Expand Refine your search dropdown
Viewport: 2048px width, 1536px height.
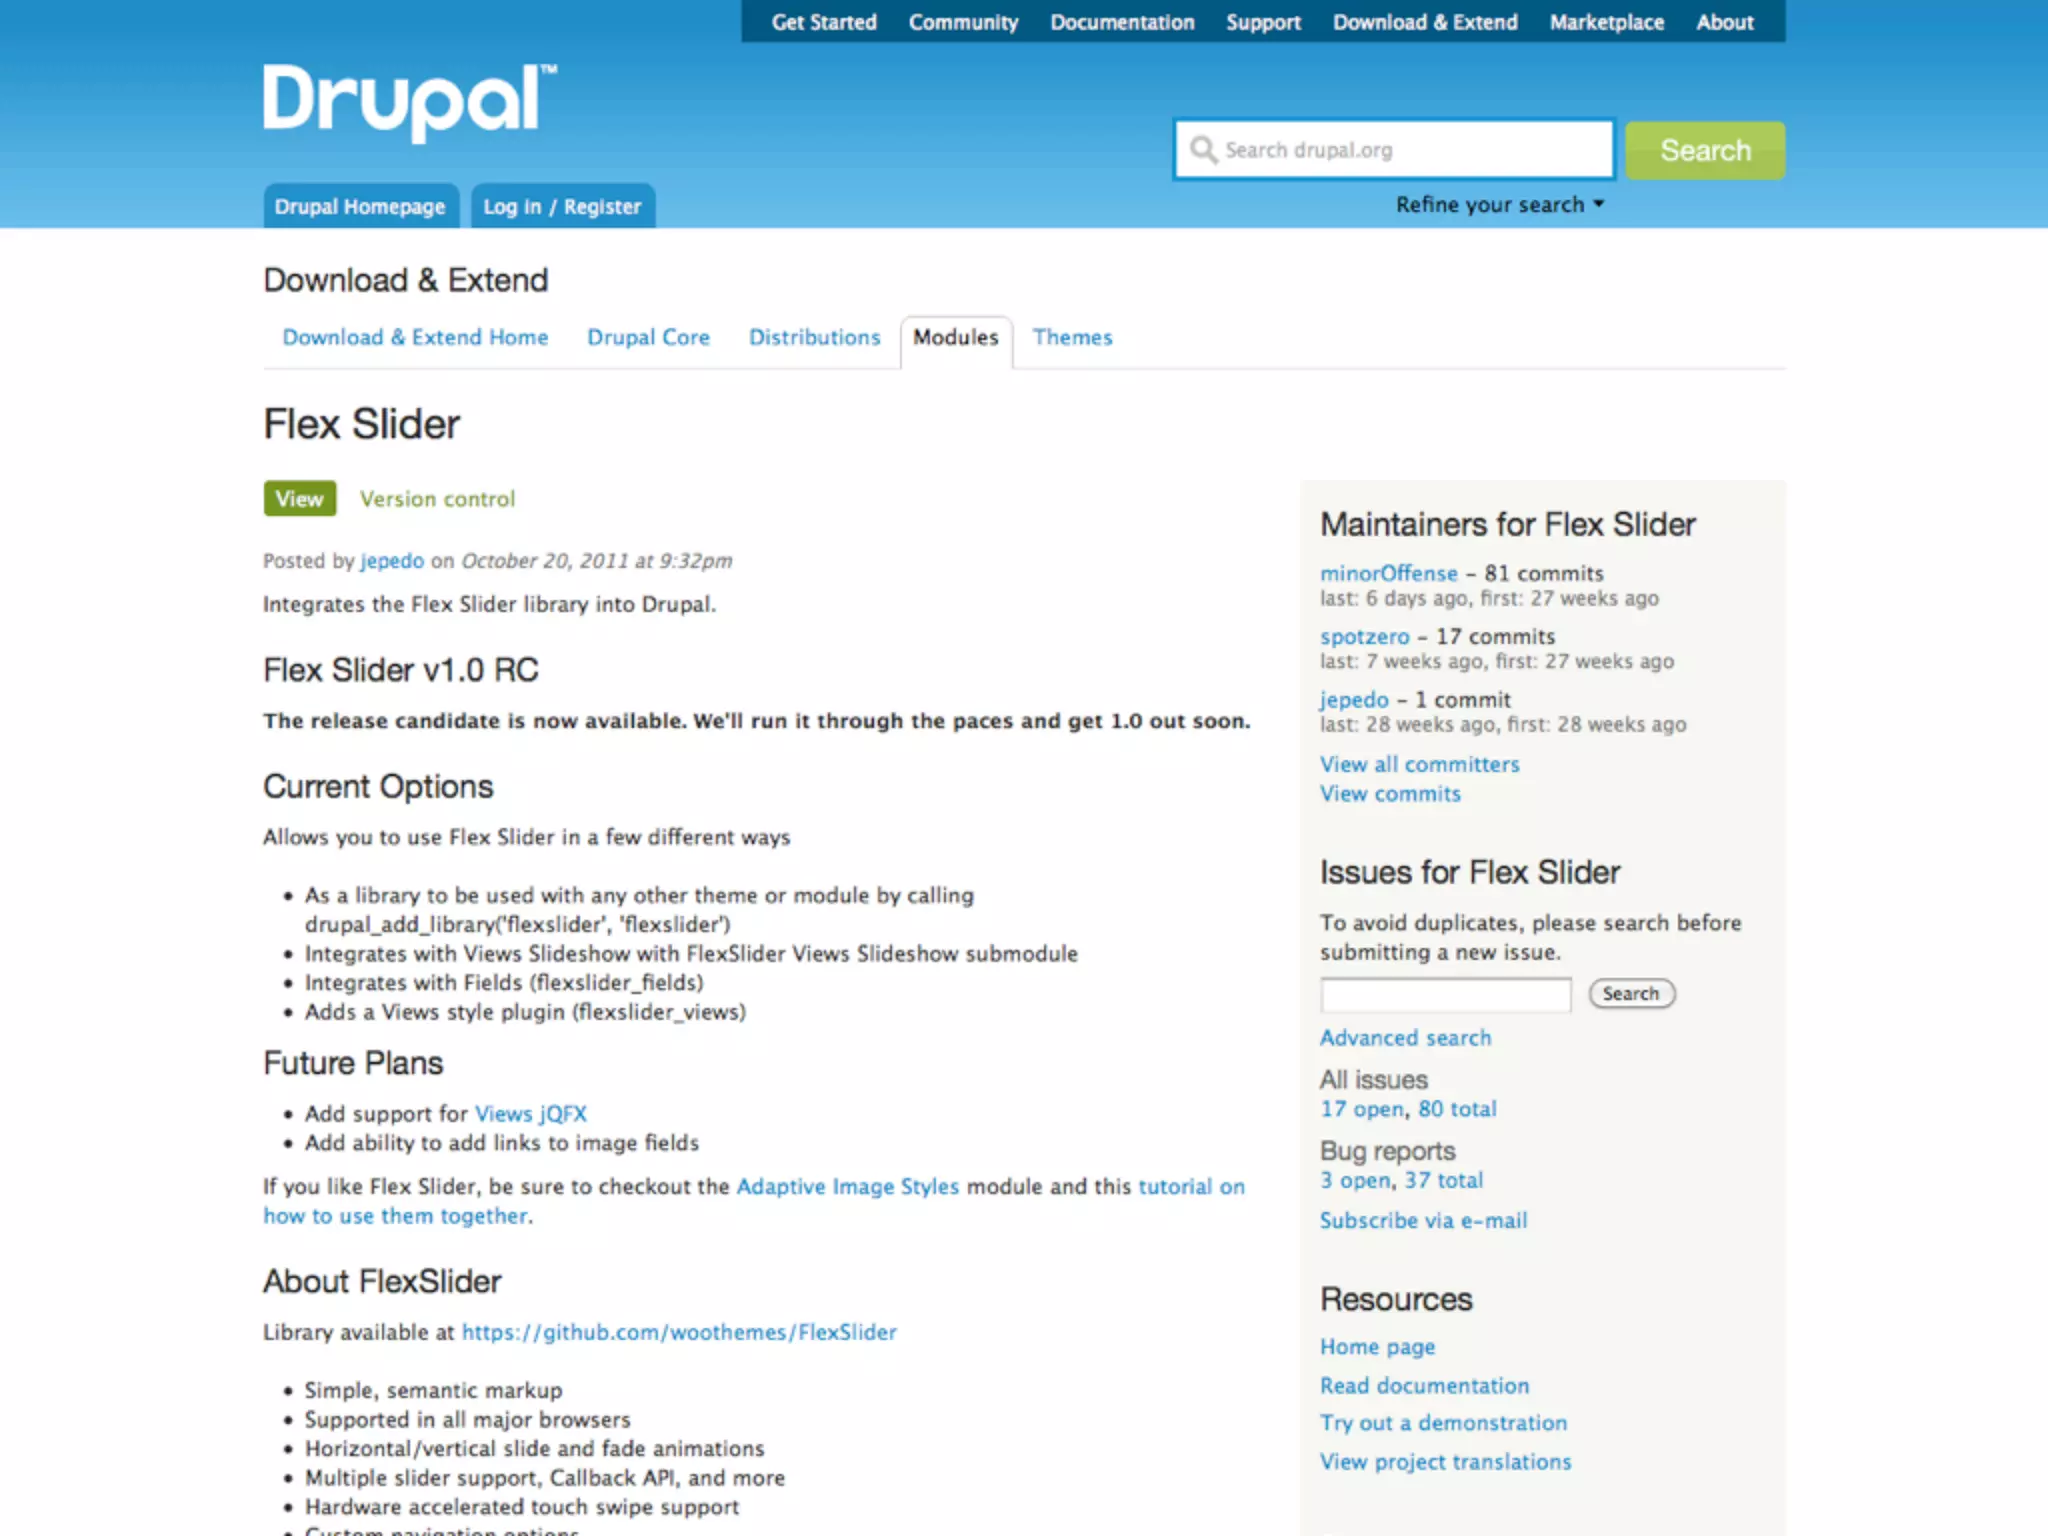(1499, 205)
